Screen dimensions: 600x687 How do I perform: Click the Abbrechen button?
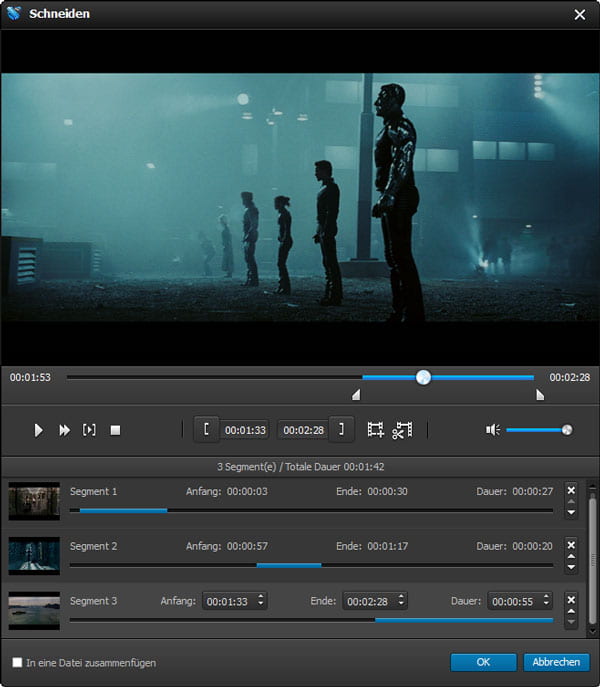click(556, 662)
